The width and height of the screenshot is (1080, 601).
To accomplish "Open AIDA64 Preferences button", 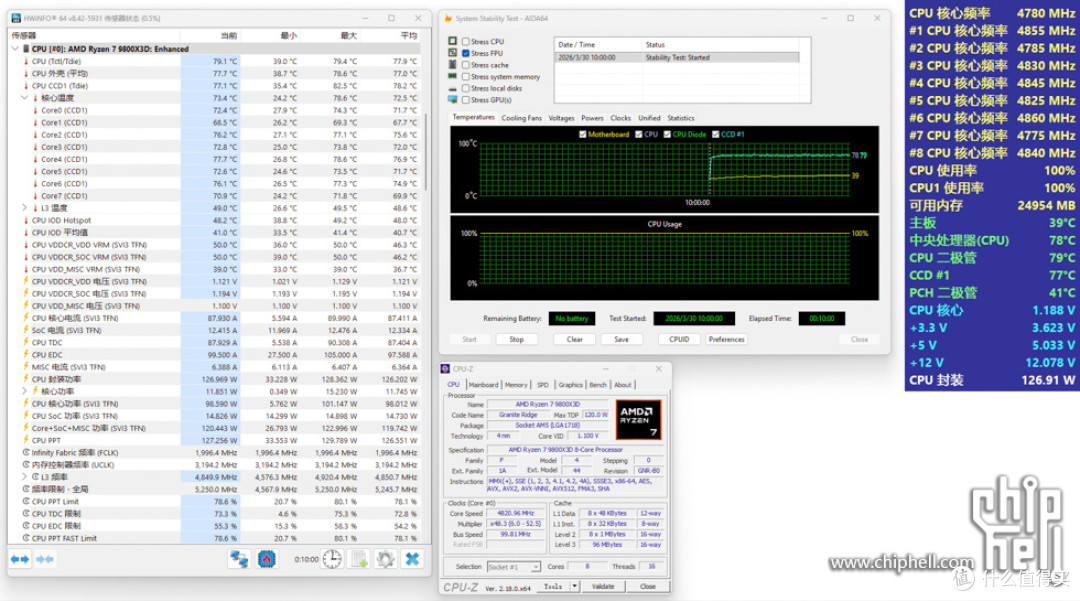I will [x=726, y=339].
